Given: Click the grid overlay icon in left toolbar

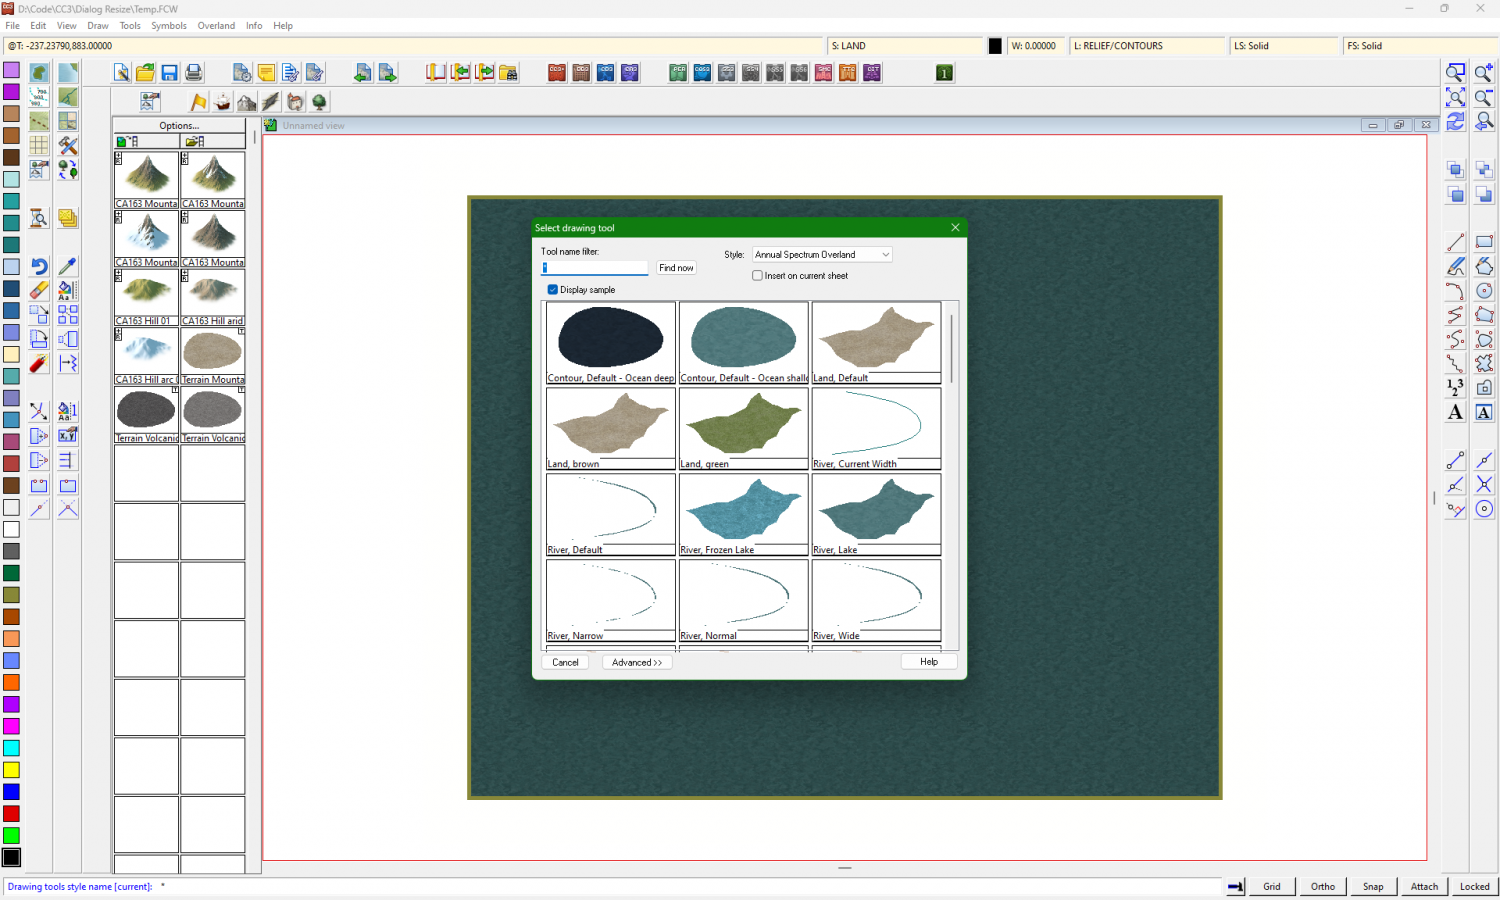Looking at the screenshot, I should point(39,145).
